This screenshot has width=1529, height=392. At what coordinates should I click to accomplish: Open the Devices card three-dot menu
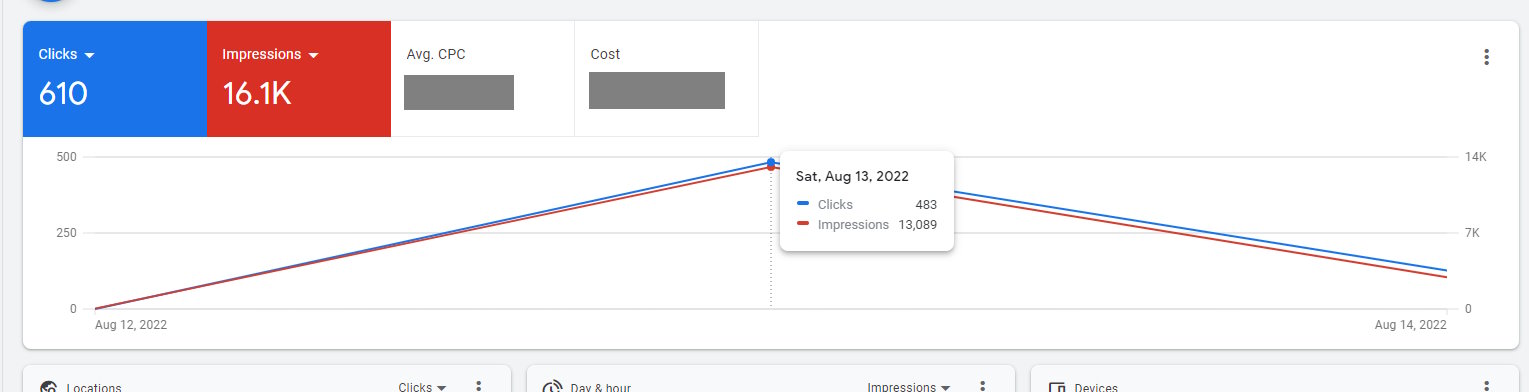[x=1486, y=387]
